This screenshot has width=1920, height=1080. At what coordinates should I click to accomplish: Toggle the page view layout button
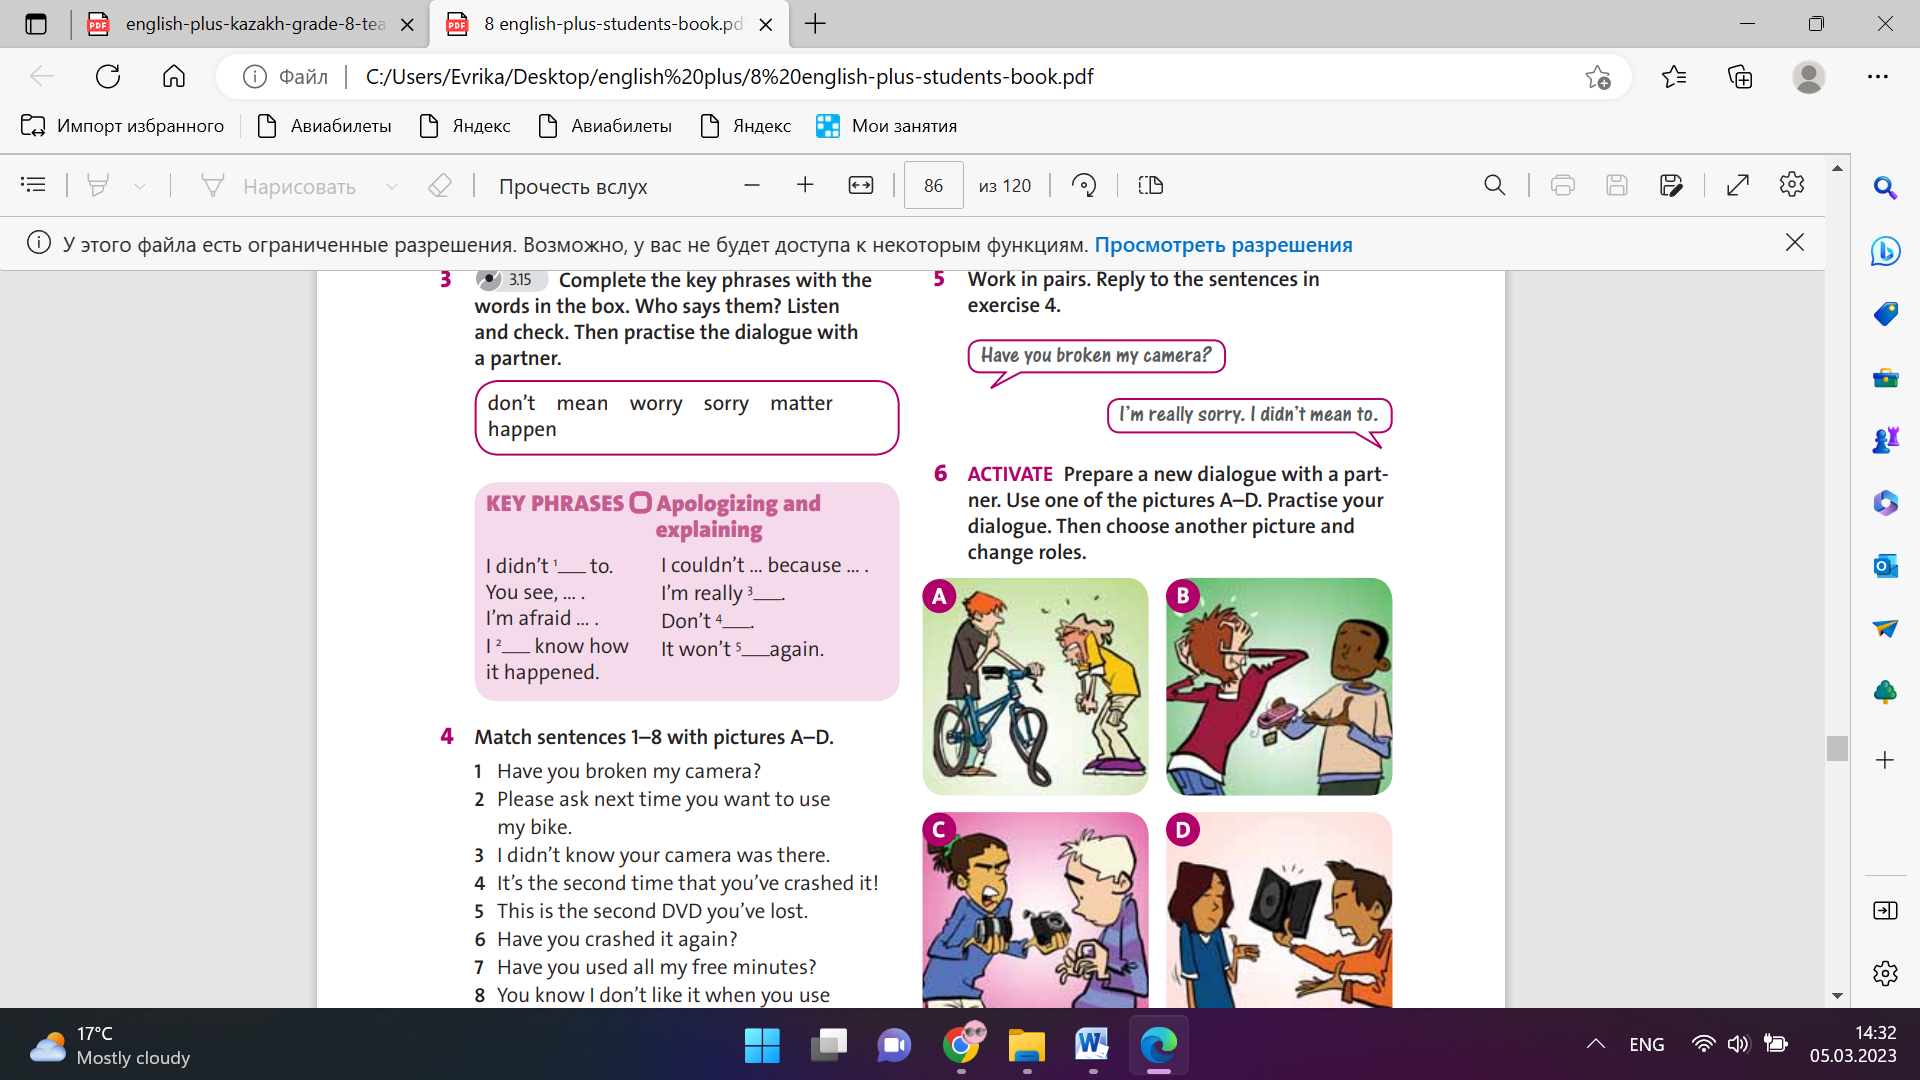(1150, 185)
